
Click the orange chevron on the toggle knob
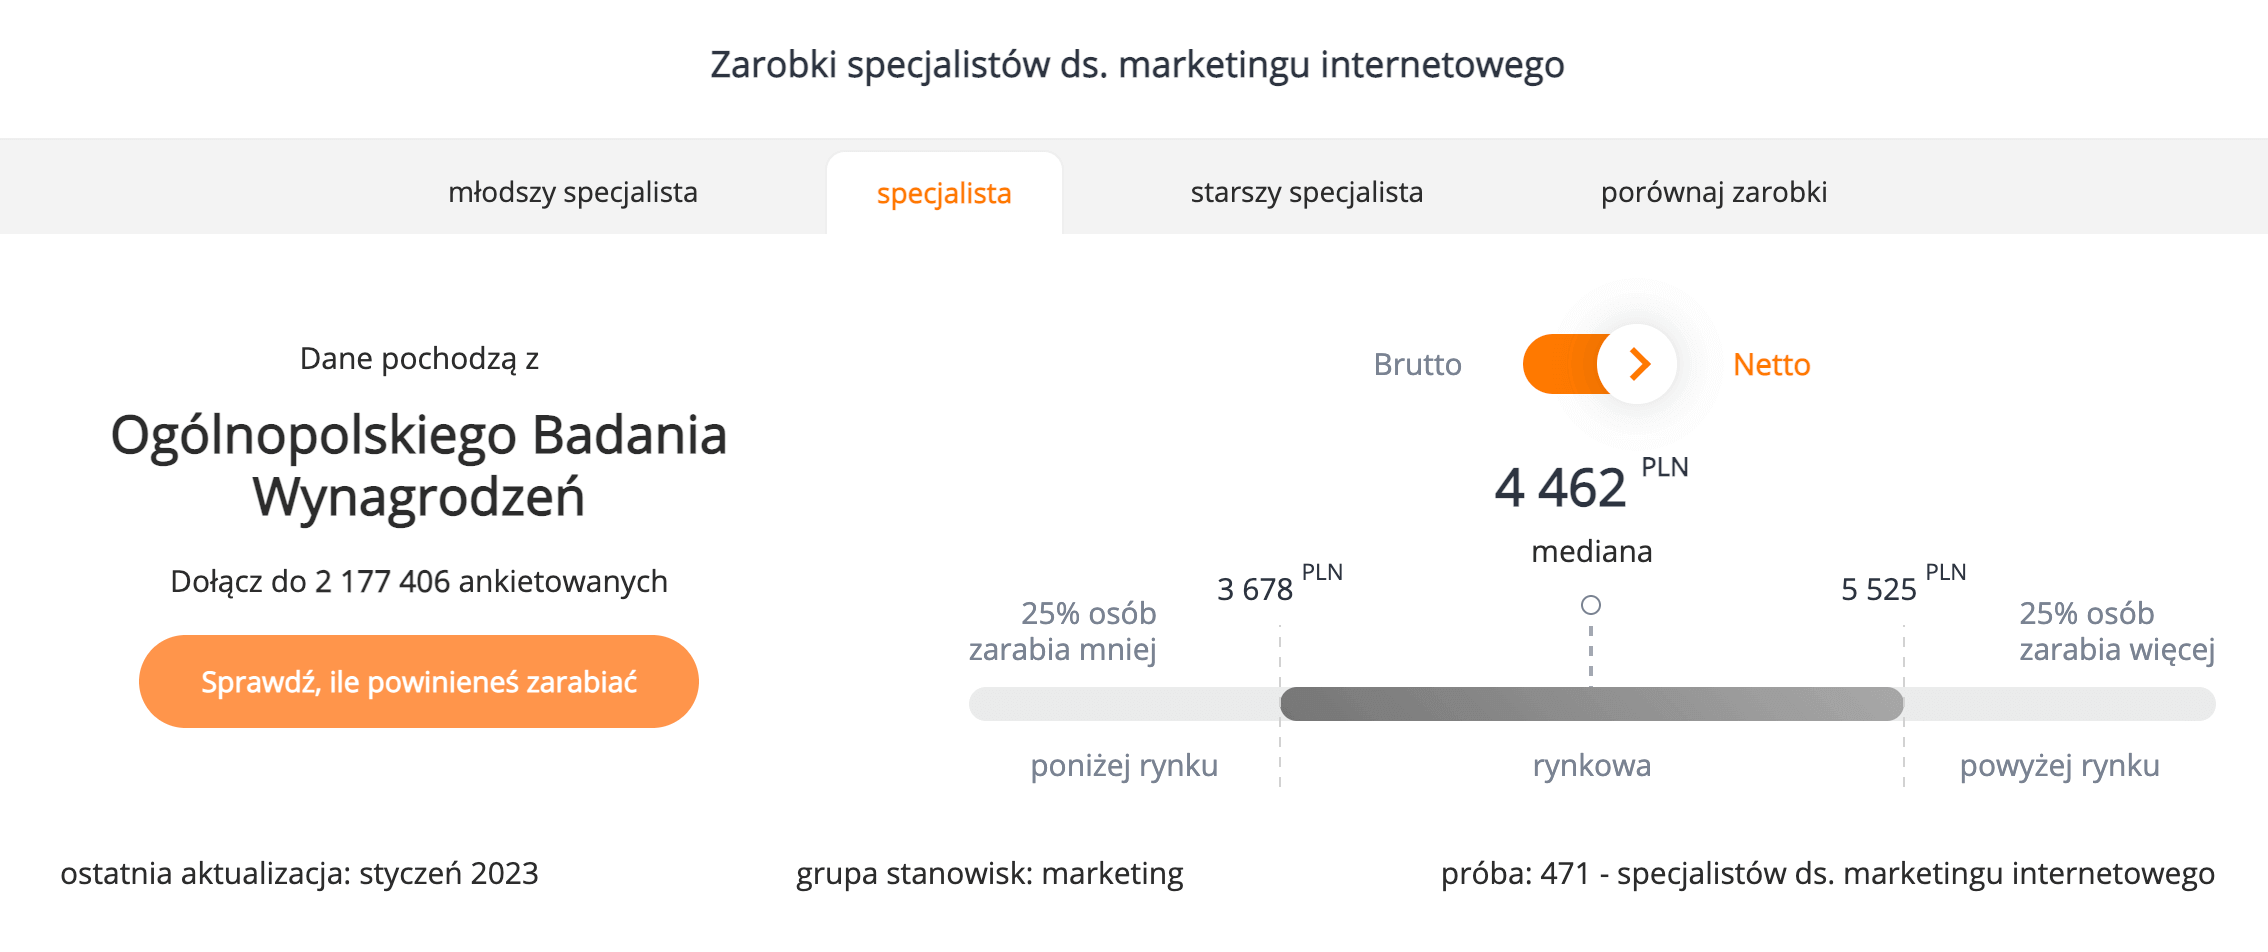click(x=1638, y=364)
